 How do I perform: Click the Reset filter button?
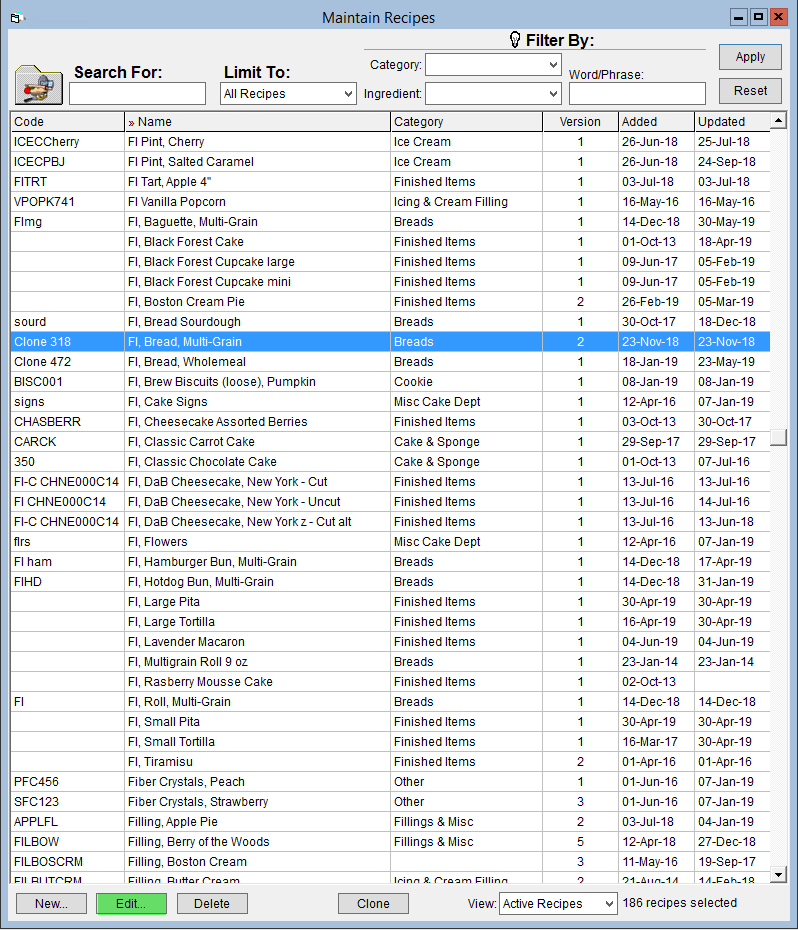coord(750,91)
